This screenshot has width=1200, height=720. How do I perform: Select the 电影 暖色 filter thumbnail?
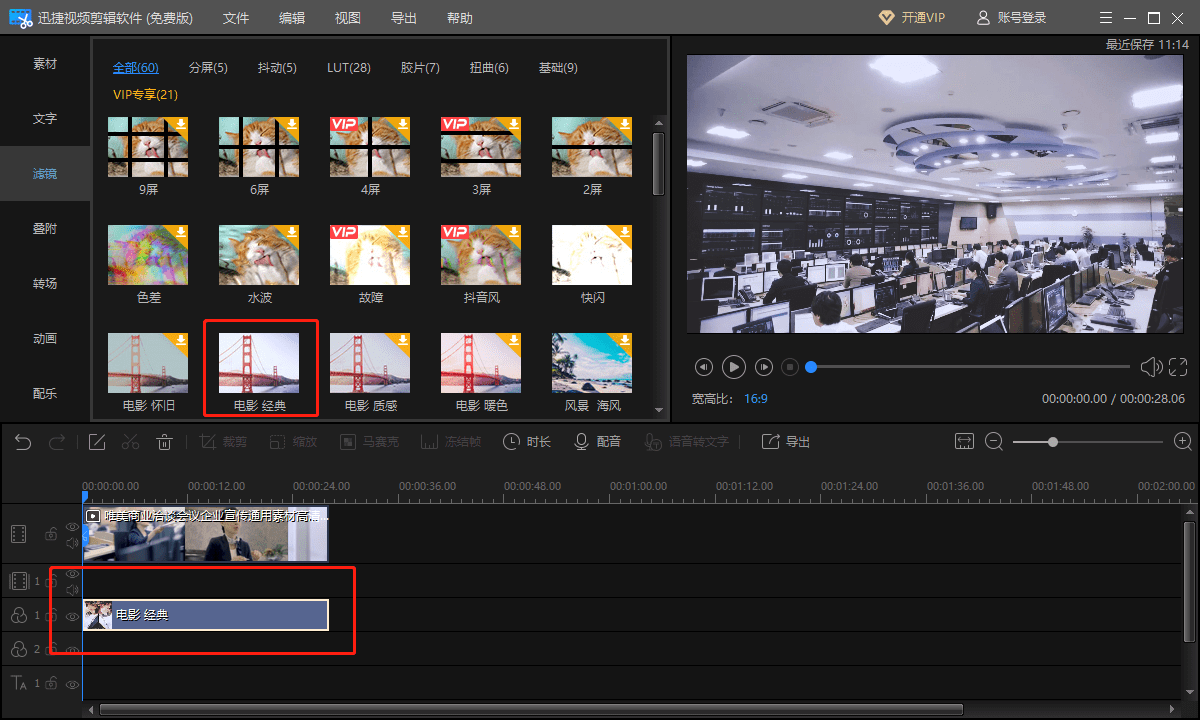[482, 374]
